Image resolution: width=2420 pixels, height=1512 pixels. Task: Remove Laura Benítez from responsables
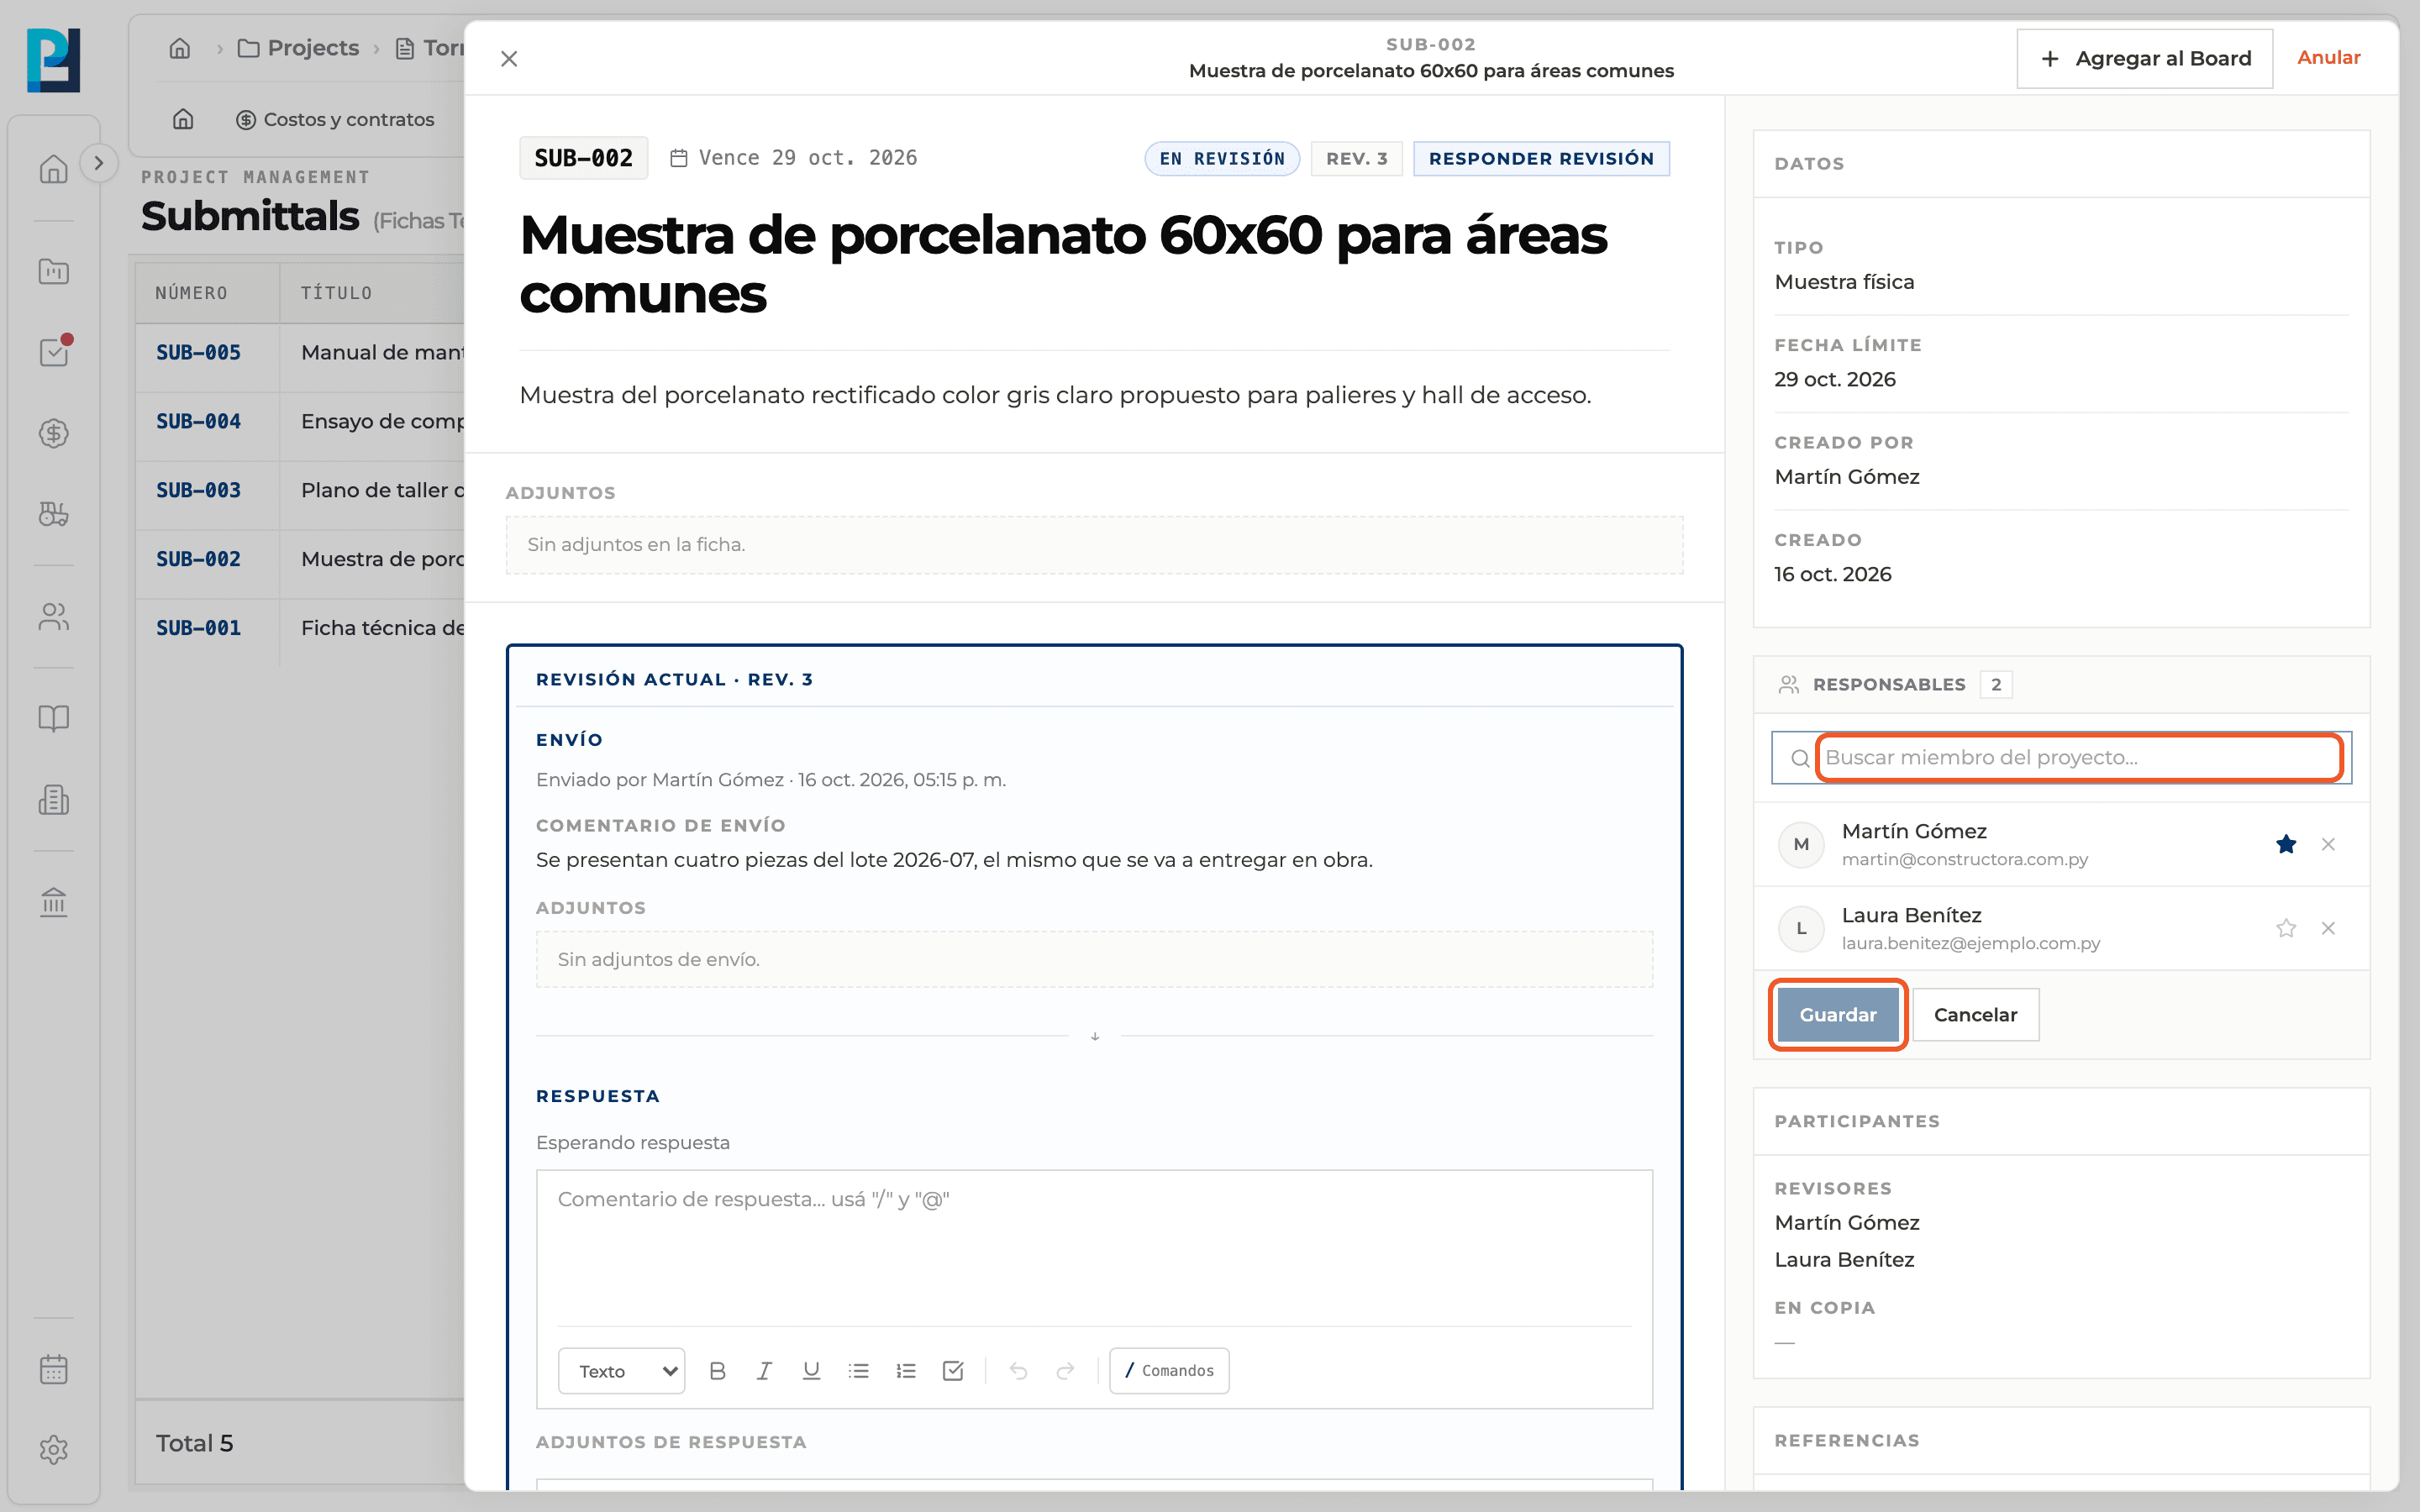tap(2328, 928)
